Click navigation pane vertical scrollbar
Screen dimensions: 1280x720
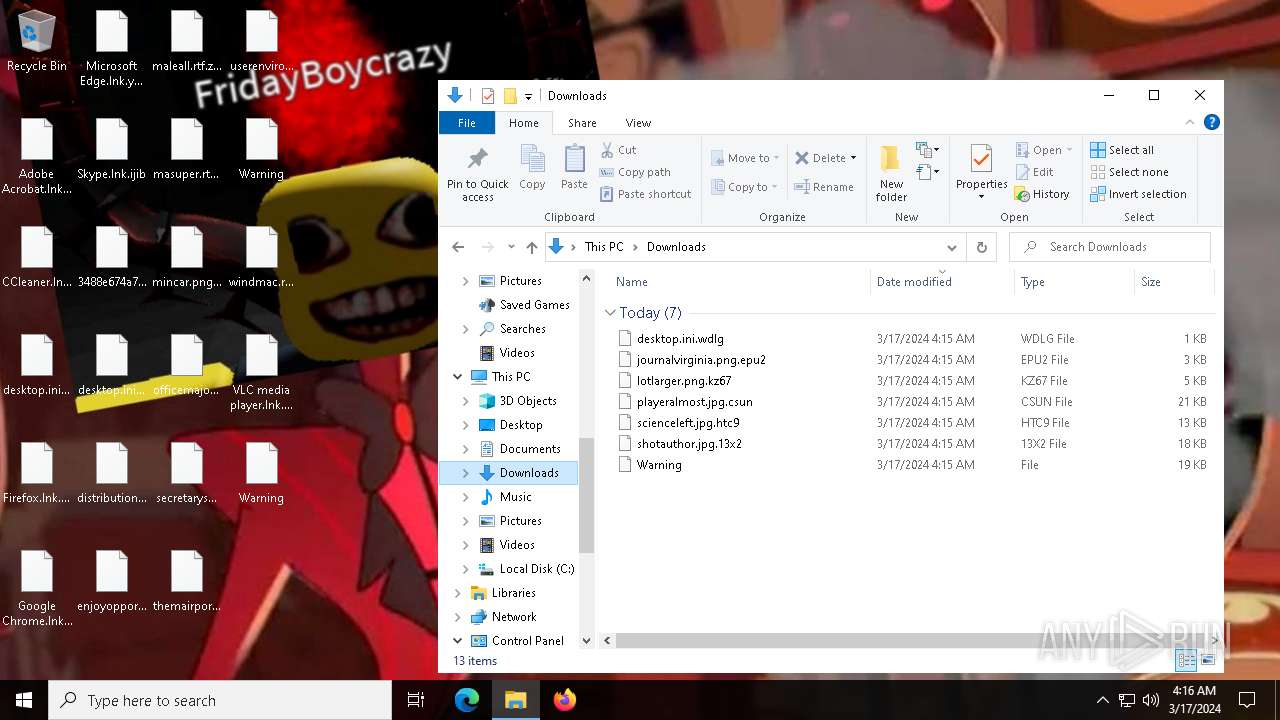(586, 496)
